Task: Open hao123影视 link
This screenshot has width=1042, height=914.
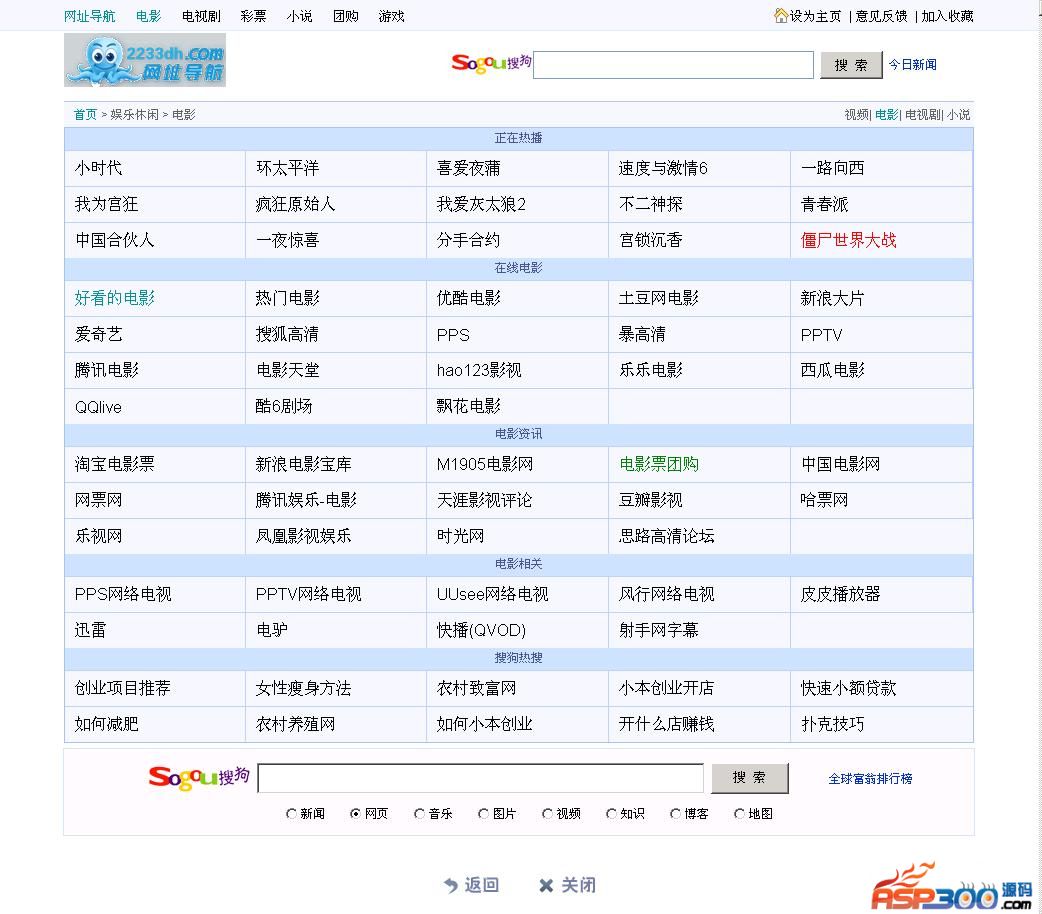Action: tap(479, 370)
